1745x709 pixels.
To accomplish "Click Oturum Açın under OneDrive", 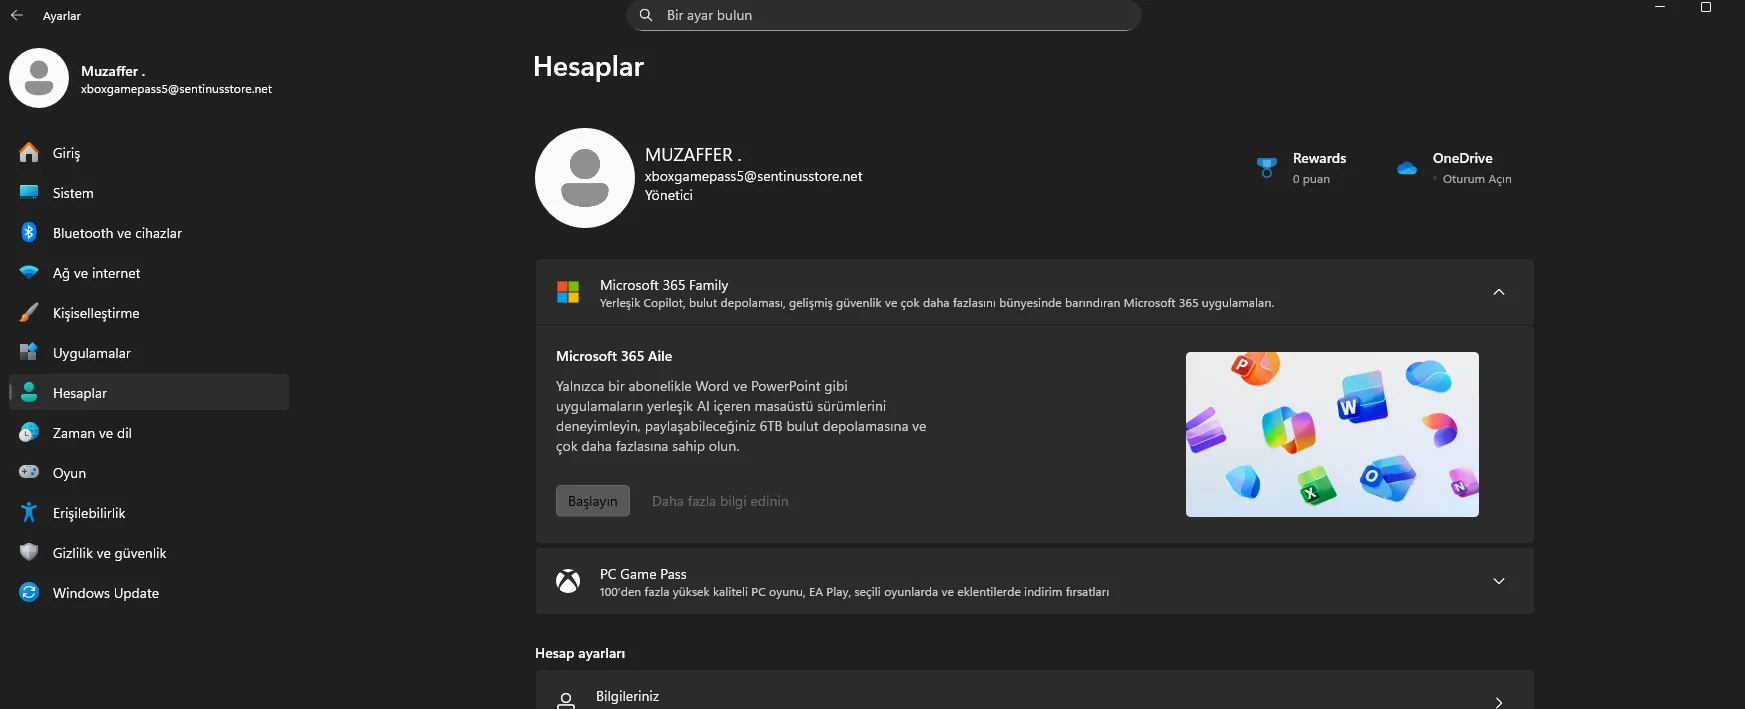I will (x=1477, y=179).
